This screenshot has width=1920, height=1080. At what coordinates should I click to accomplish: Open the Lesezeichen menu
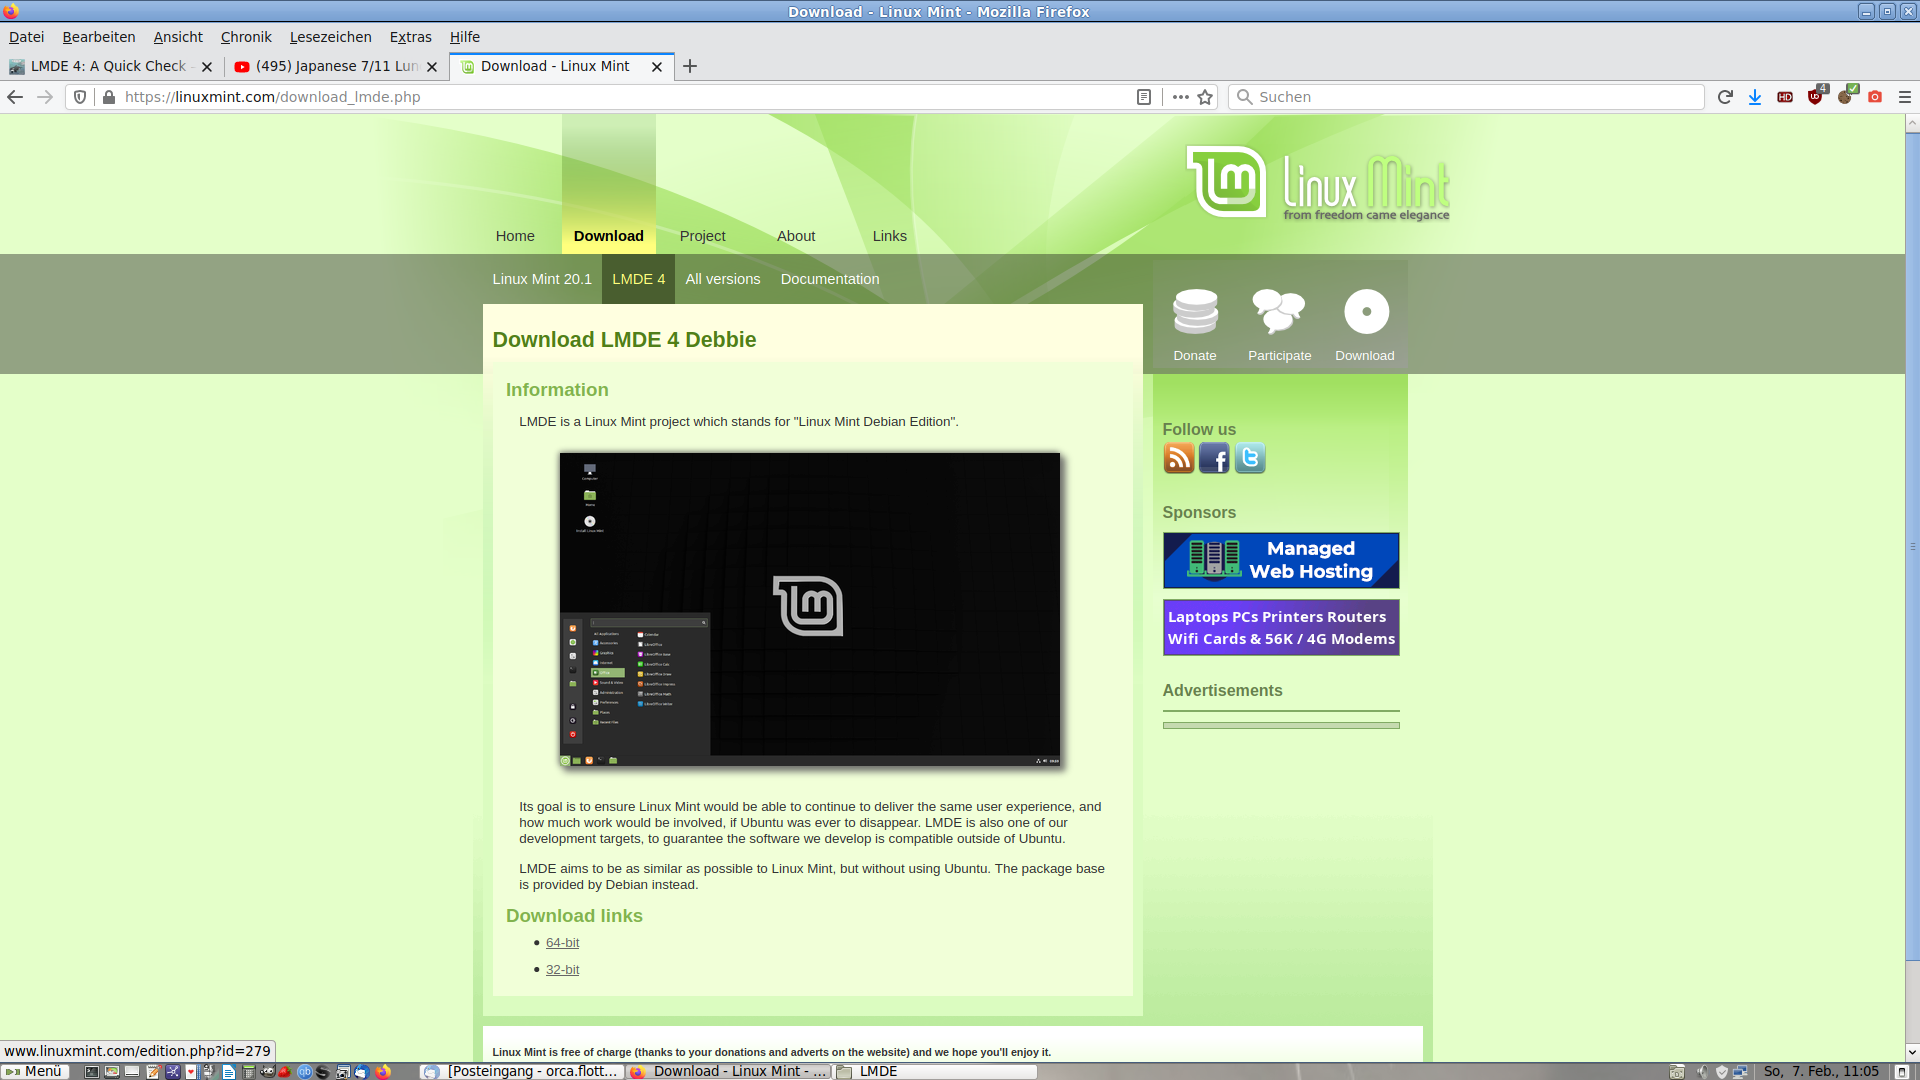[x=331, y=37]
